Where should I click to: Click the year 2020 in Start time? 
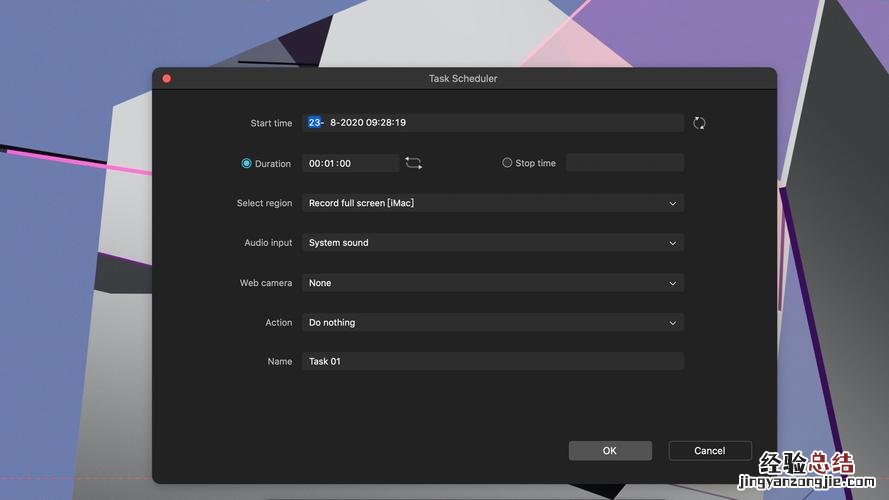[x=352, y=123]
